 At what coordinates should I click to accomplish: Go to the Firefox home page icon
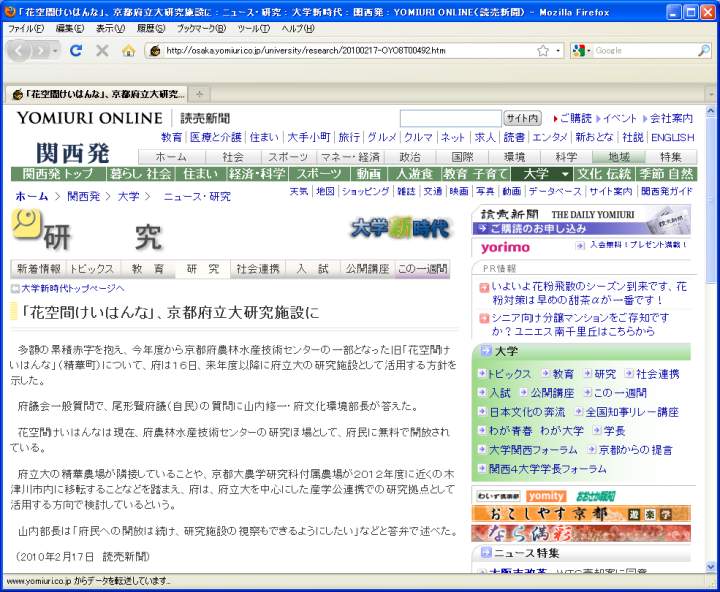click(x=128, y=50)
